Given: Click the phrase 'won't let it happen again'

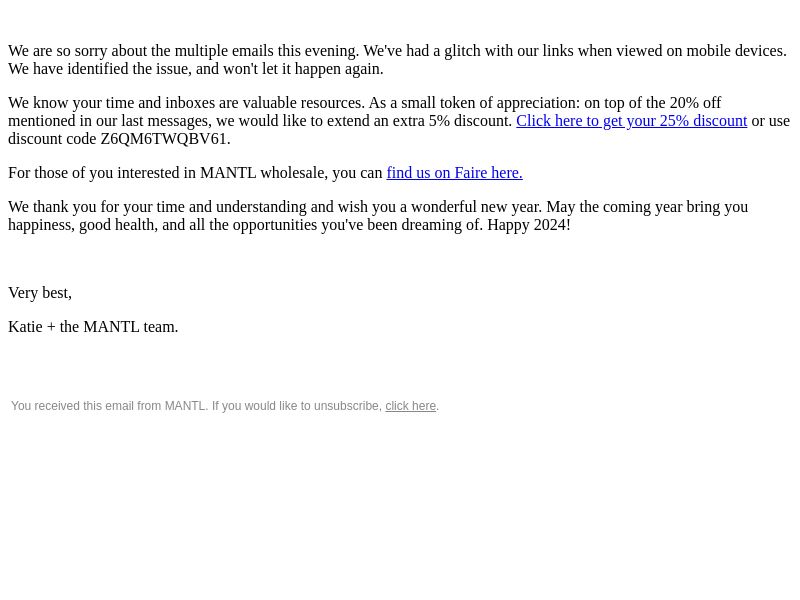Looking at the screenshot, I should click(x=303, y=69).
